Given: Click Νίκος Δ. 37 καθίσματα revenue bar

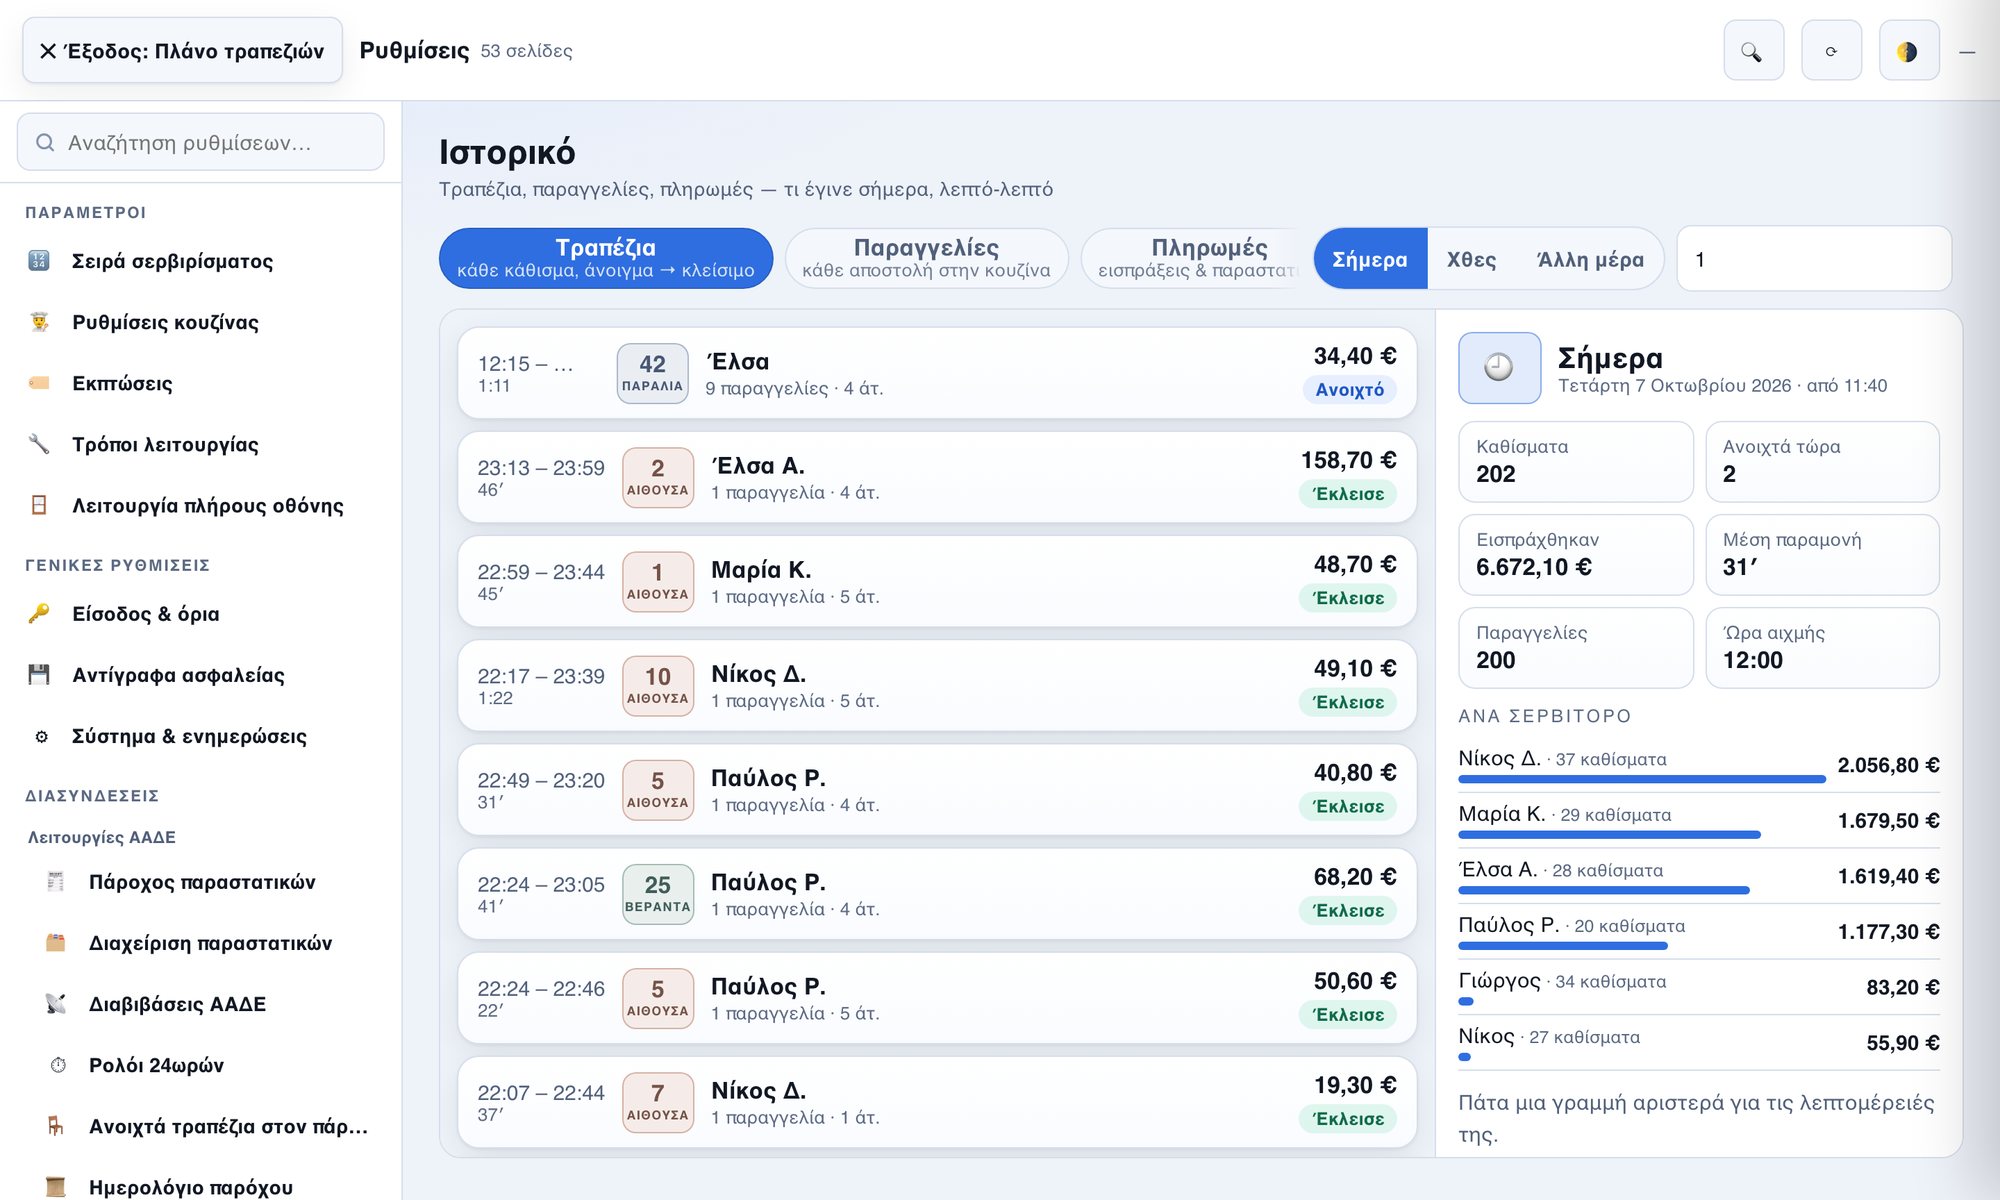Looking at the screenshot, I should coord(1642,778).
